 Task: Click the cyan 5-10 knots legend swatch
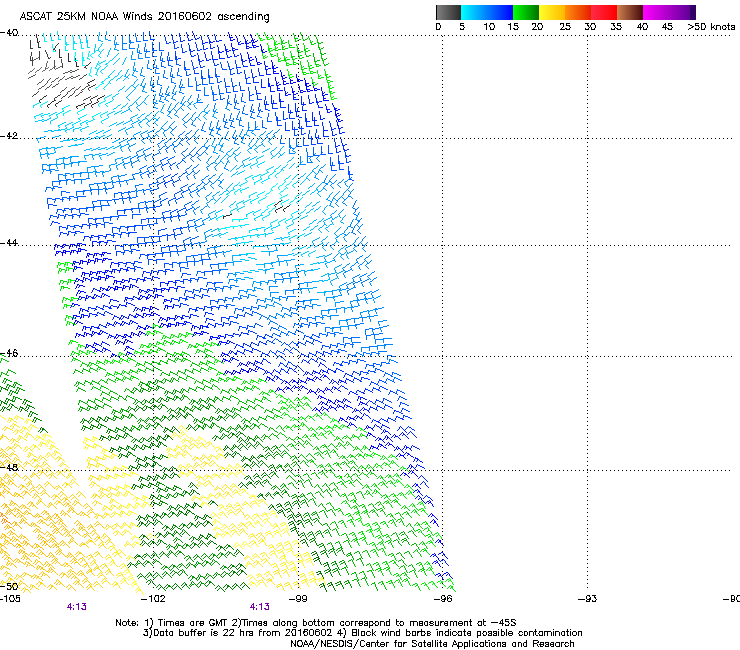point(473,12)
